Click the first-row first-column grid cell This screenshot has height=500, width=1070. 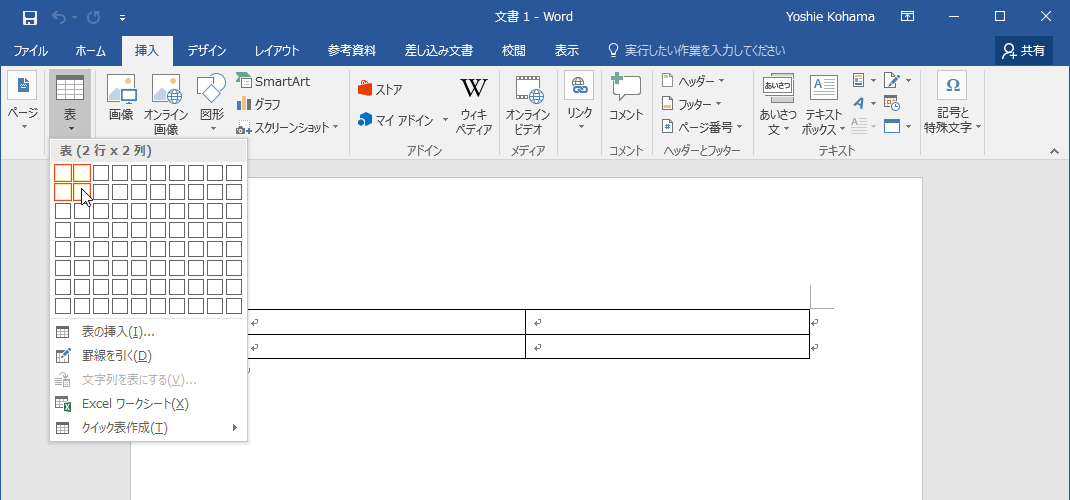click(x=63, y=173)
